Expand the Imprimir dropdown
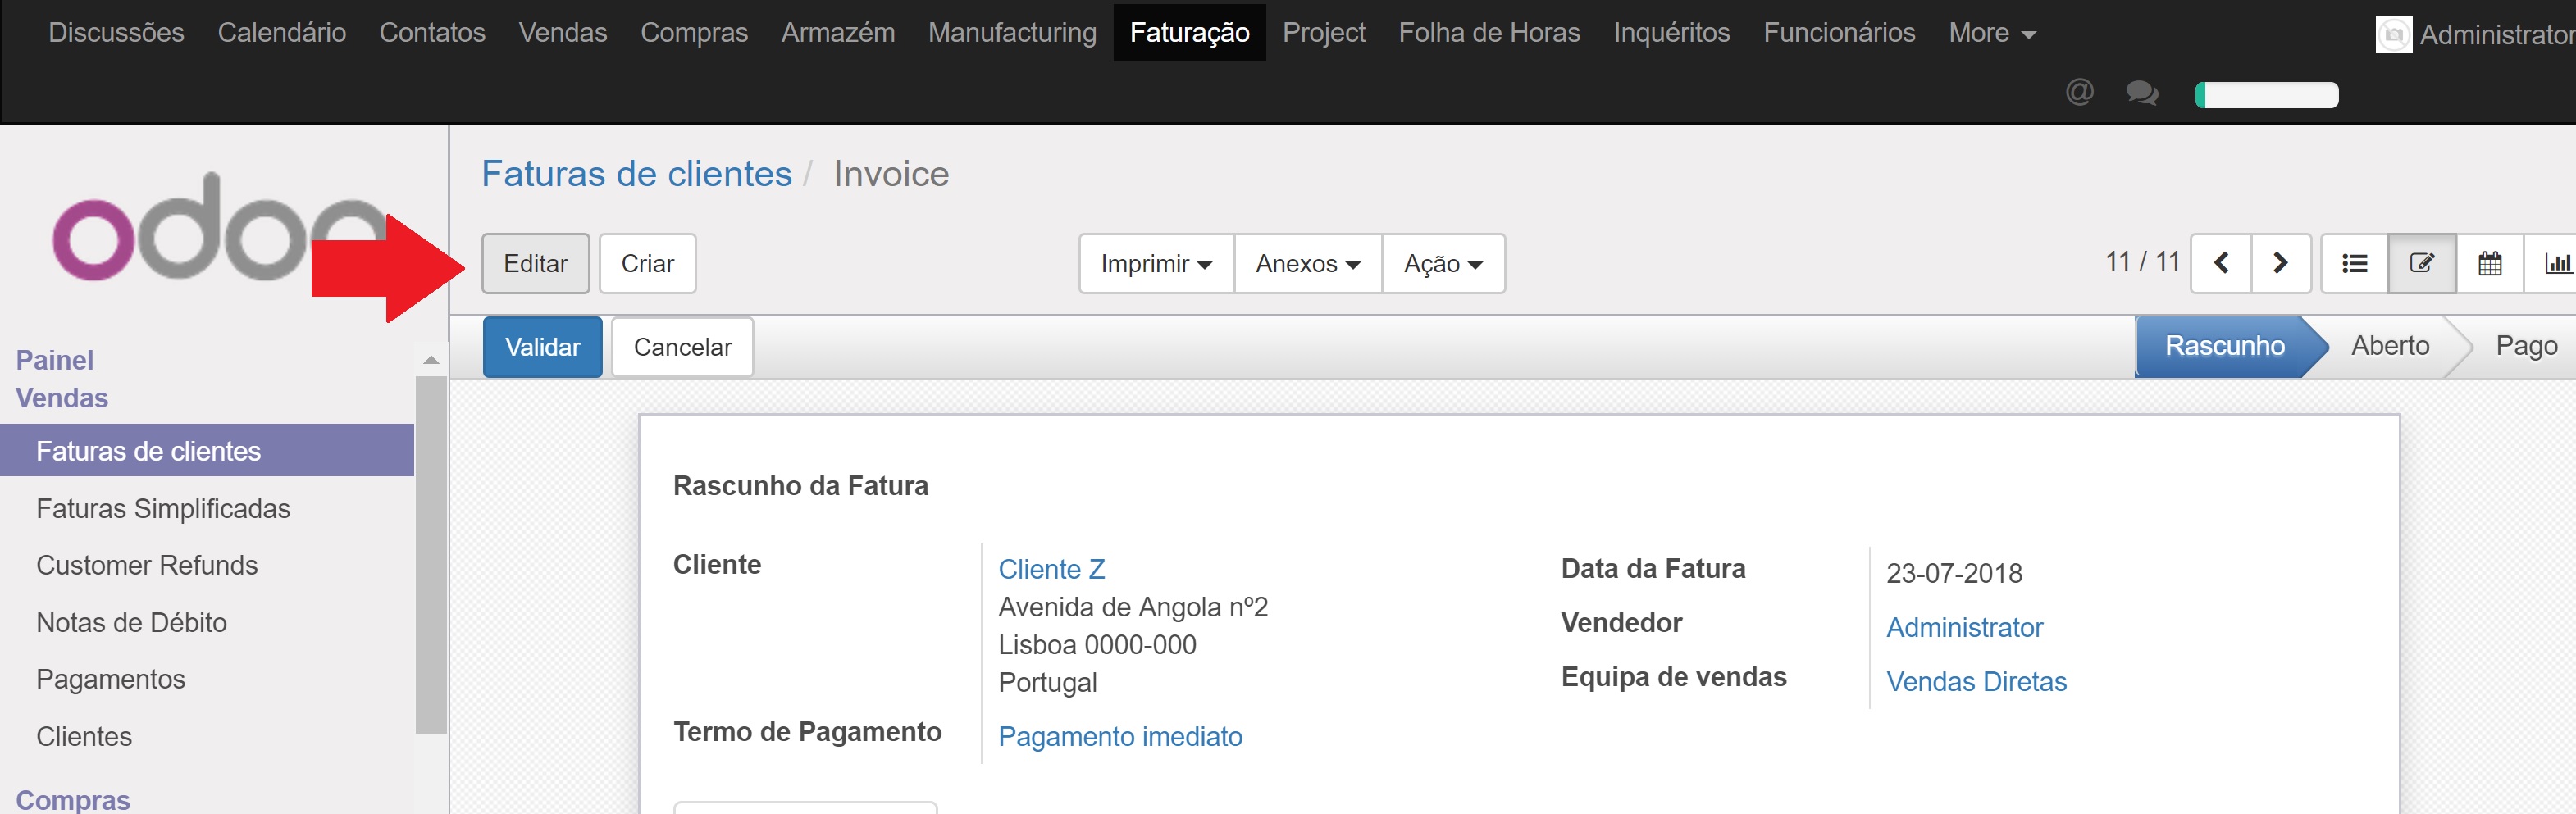Screen dimensions: 2576x814 1155,264
